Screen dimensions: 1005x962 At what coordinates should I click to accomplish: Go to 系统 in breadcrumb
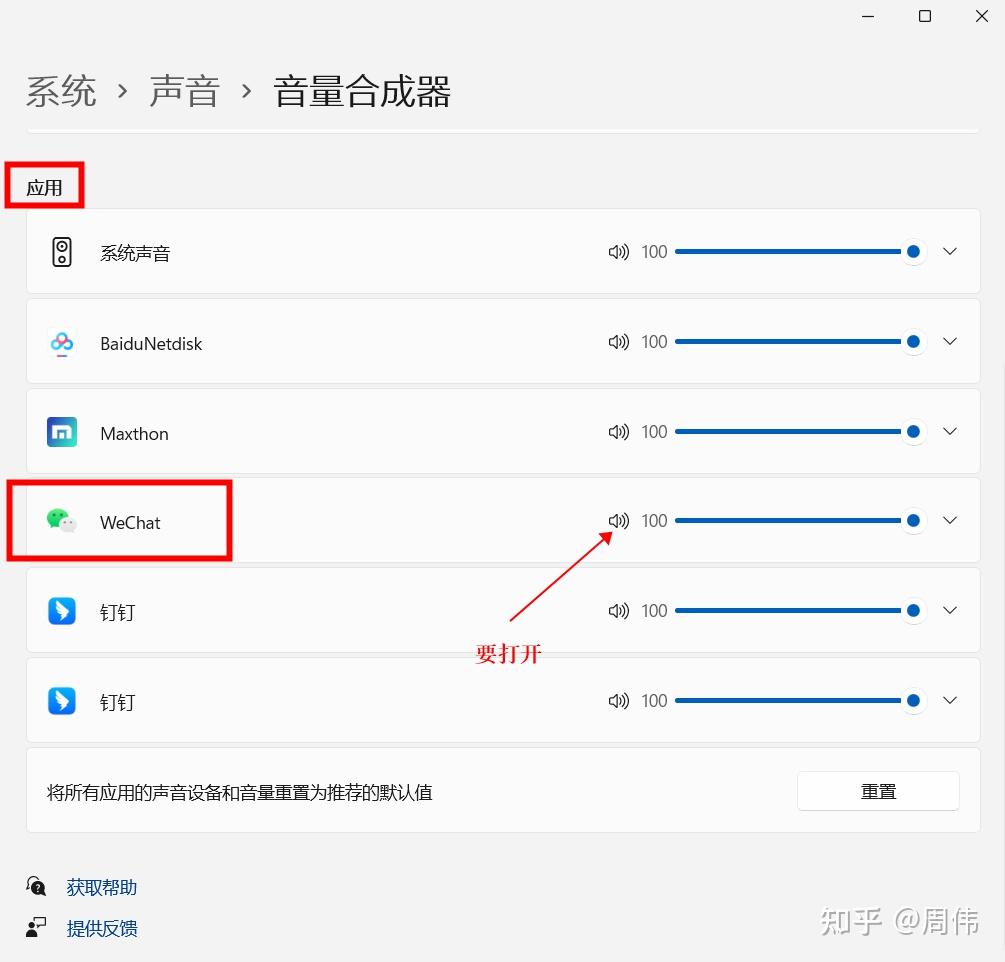62,91
